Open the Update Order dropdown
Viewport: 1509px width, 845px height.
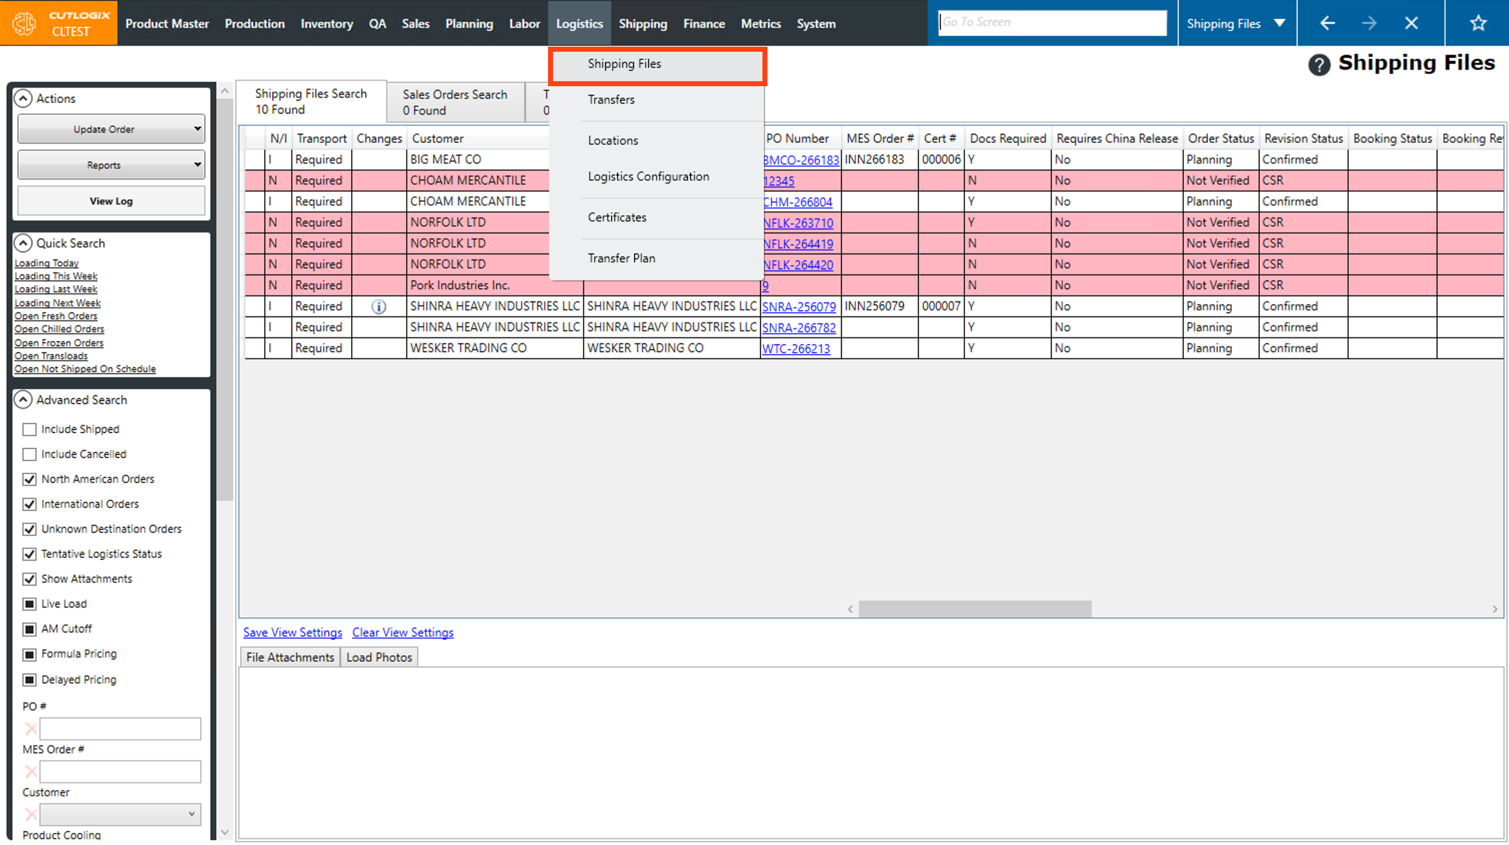point(111,129)
